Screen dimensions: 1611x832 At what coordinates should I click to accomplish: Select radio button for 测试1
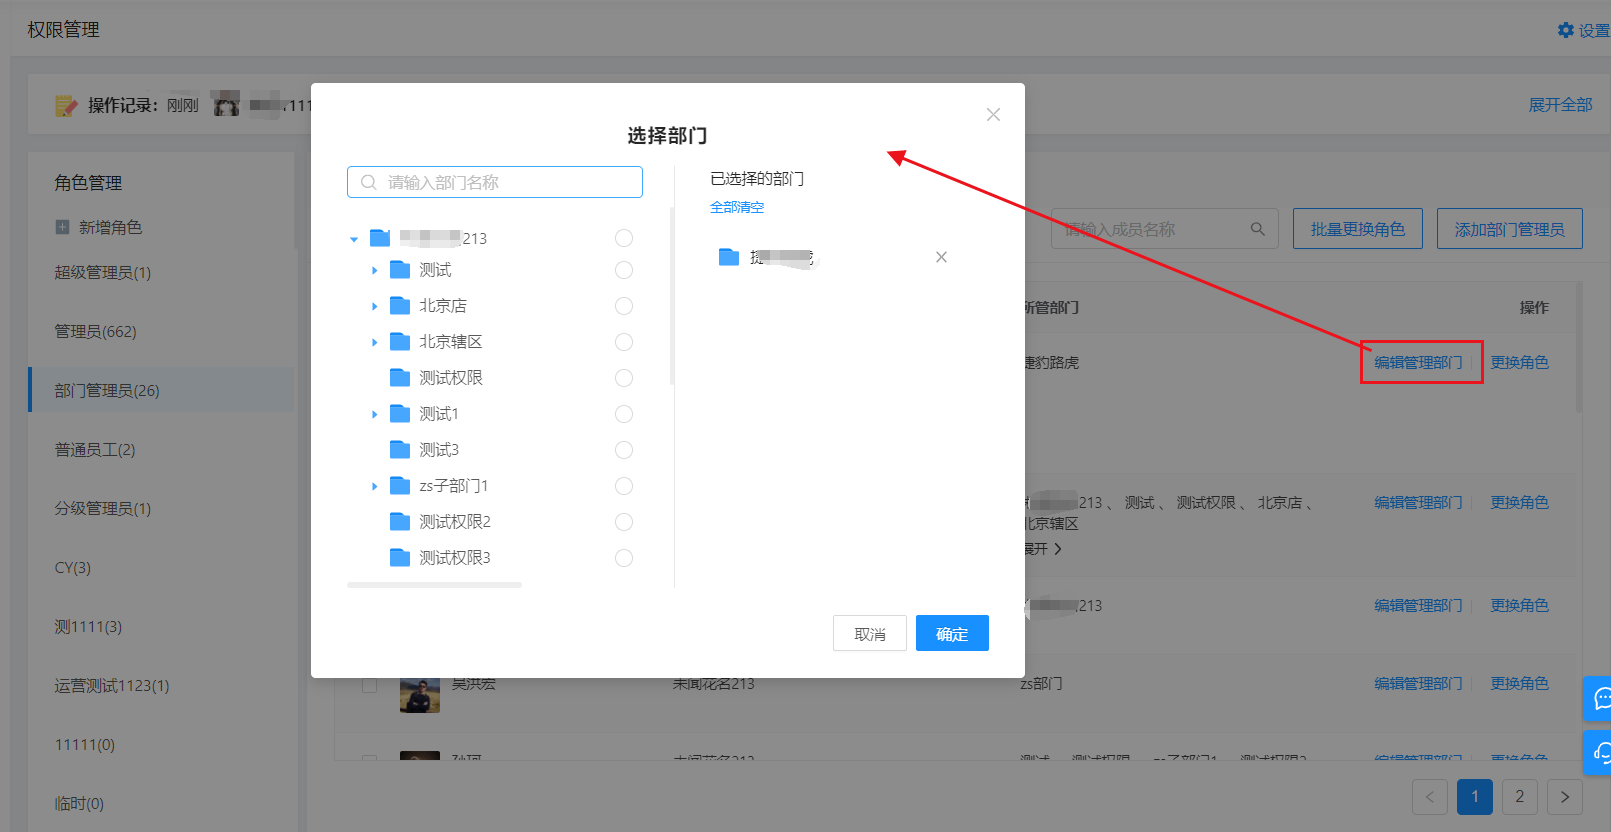point(624,414)
